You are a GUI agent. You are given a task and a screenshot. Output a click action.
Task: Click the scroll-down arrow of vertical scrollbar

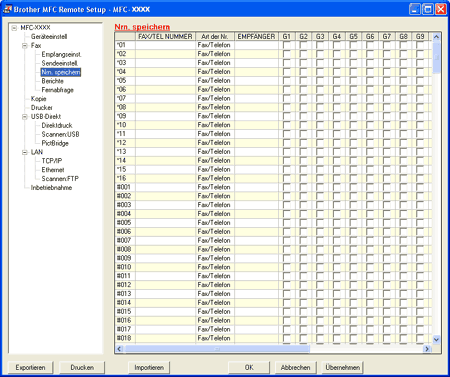pyautogui.click(x=436, y=340)
